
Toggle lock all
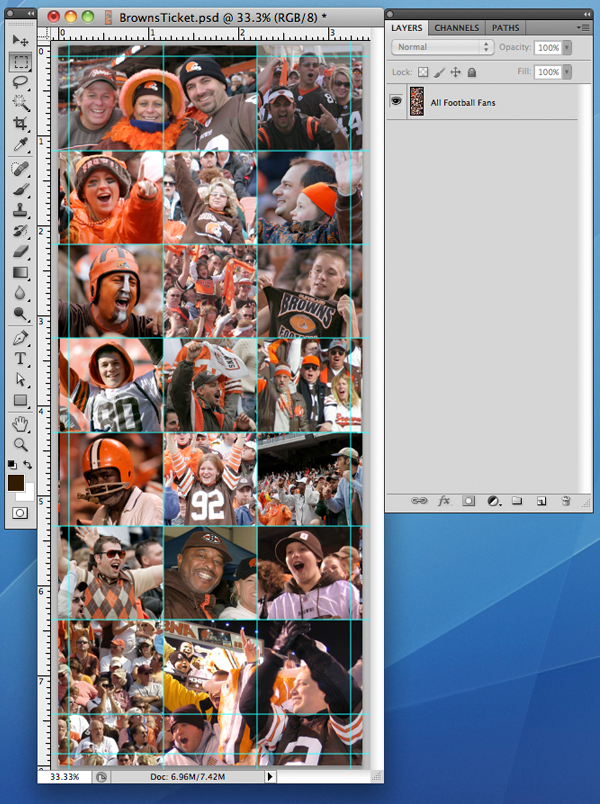pyautogui.click(x=472, y=72)
